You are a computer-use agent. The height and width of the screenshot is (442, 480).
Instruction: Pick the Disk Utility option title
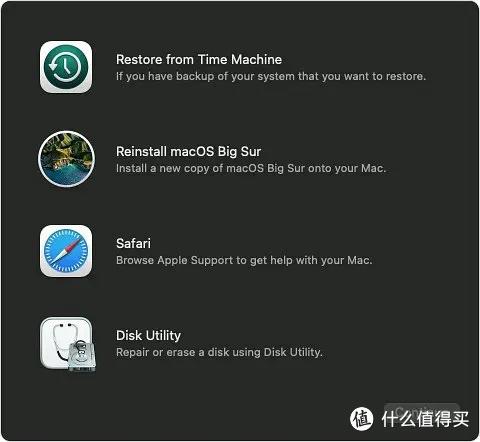tap(148, 335)
